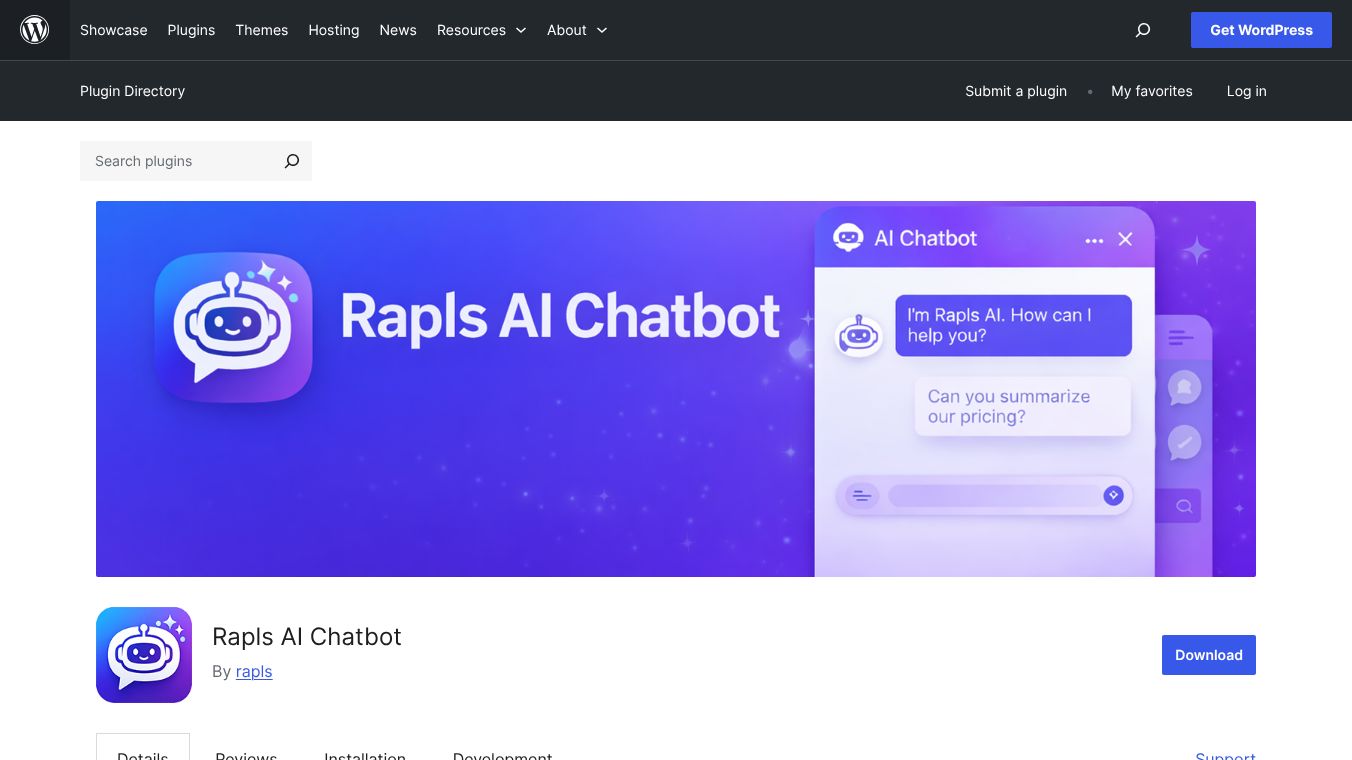Screen dimensions: 1352x760
Task: Click the WordPress logo icon
Action: (x=35, y=30)
